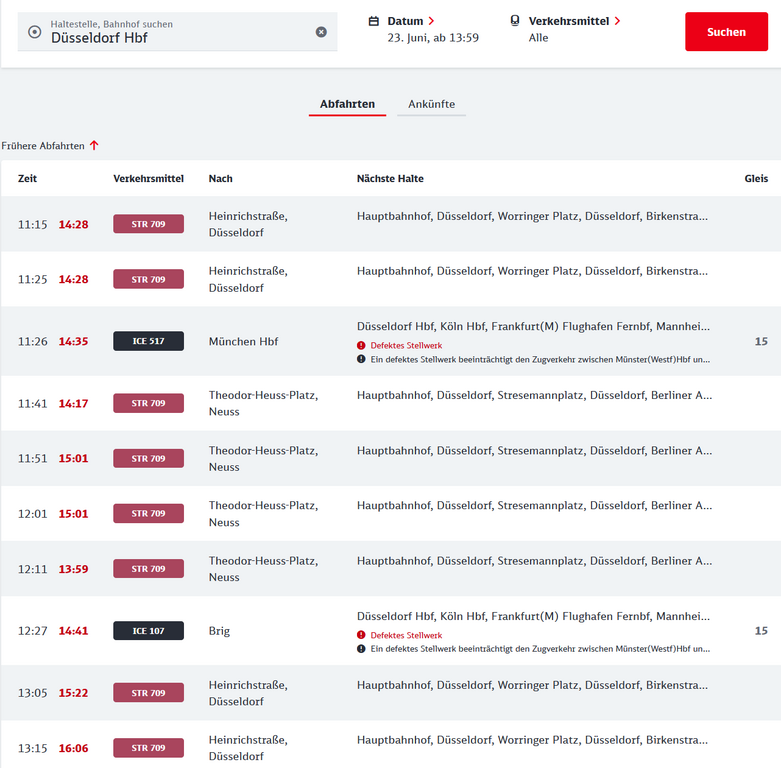781x768 pixels.
Task: Click next stops of ICE 517 row
Action: click(x=533, y=327)
